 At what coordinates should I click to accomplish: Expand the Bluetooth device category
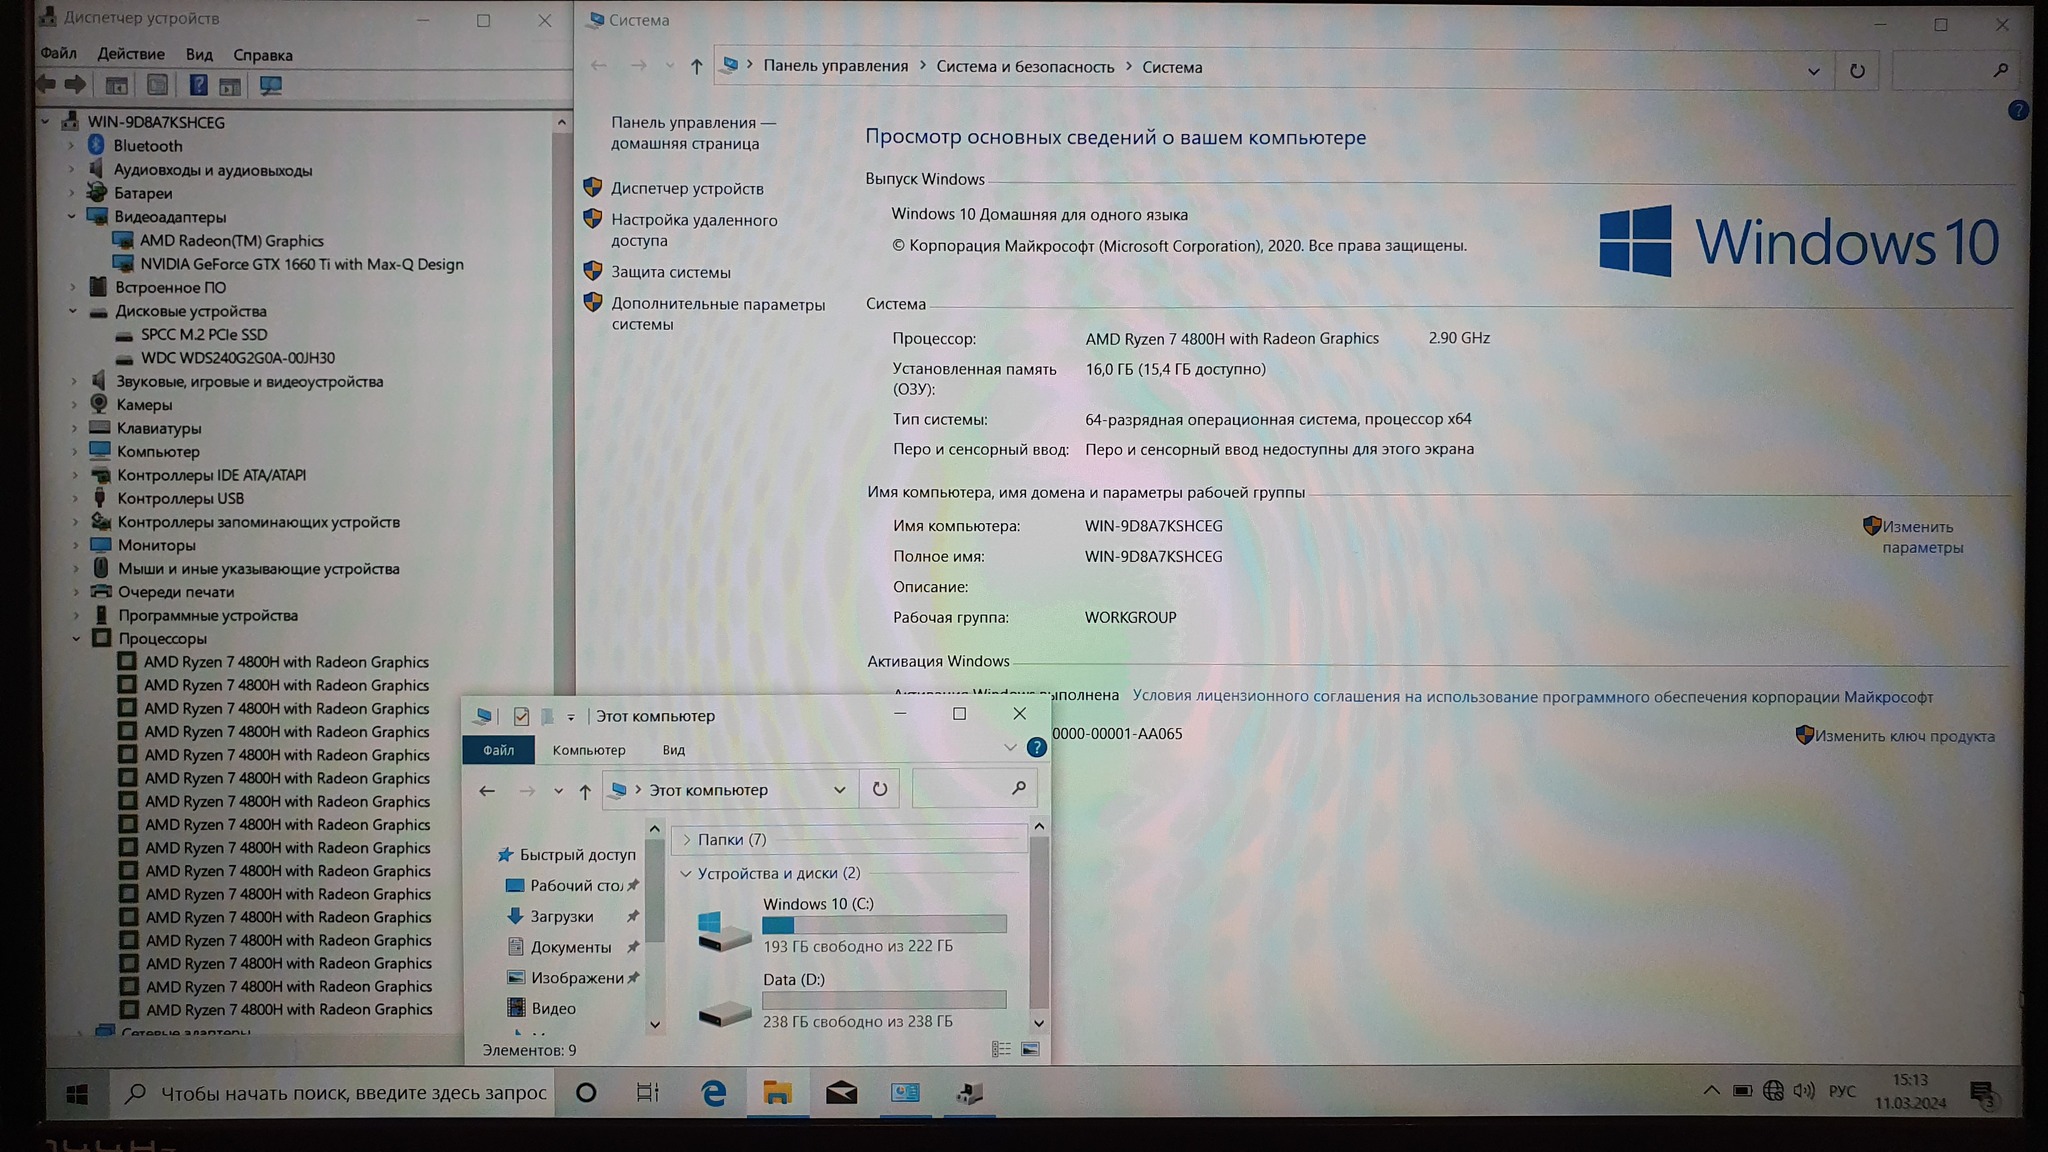[x=71, y=146]
